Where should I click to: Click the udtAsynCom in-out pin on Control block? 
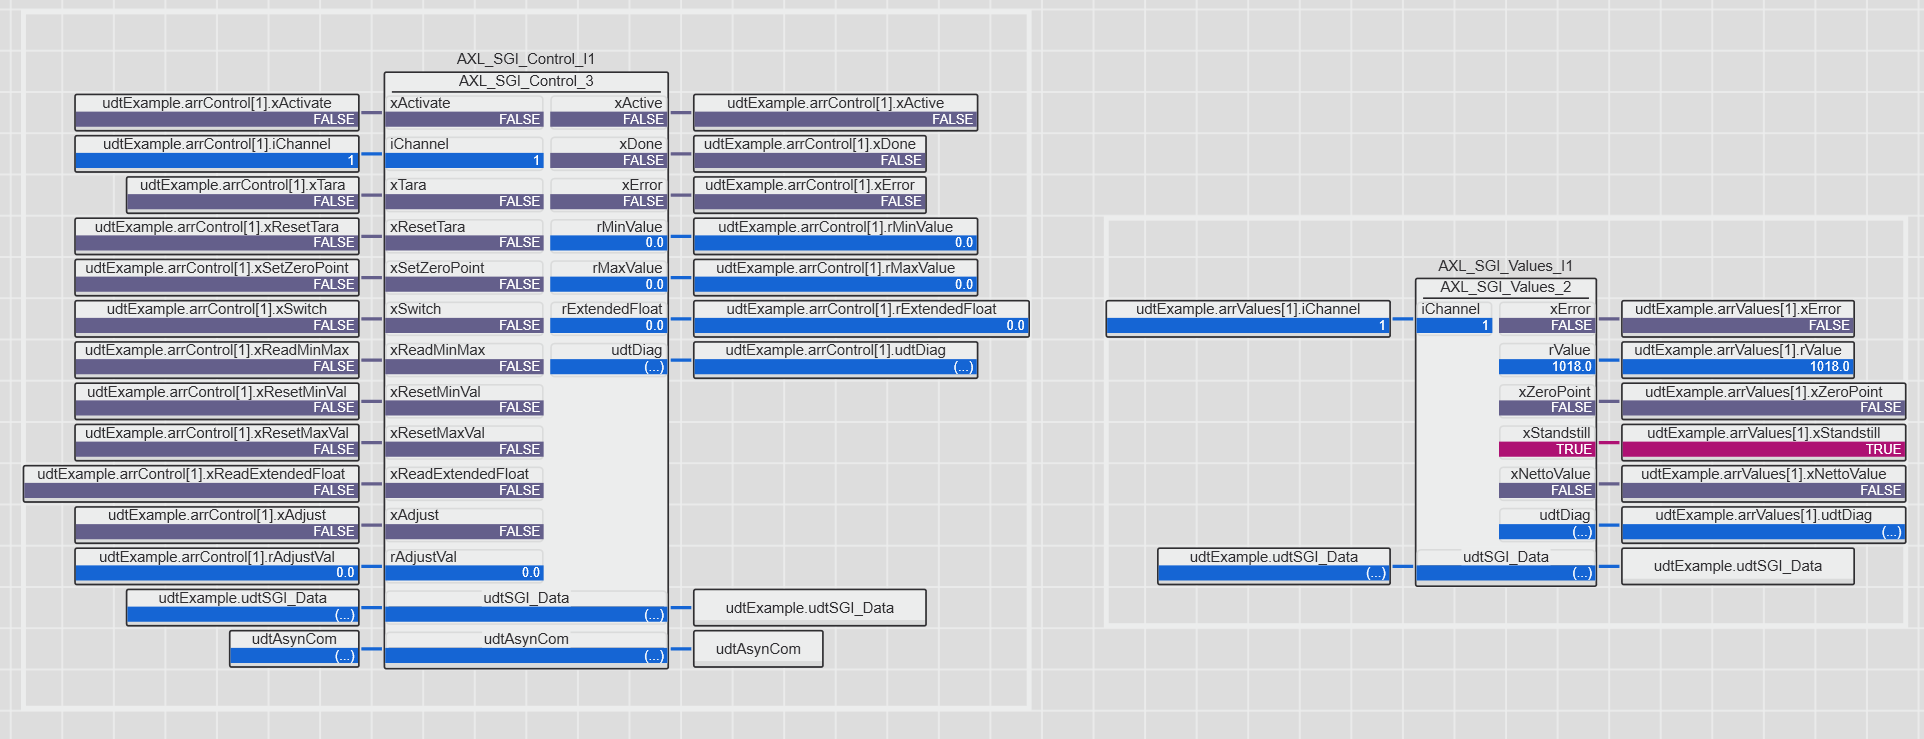(526, 647)
